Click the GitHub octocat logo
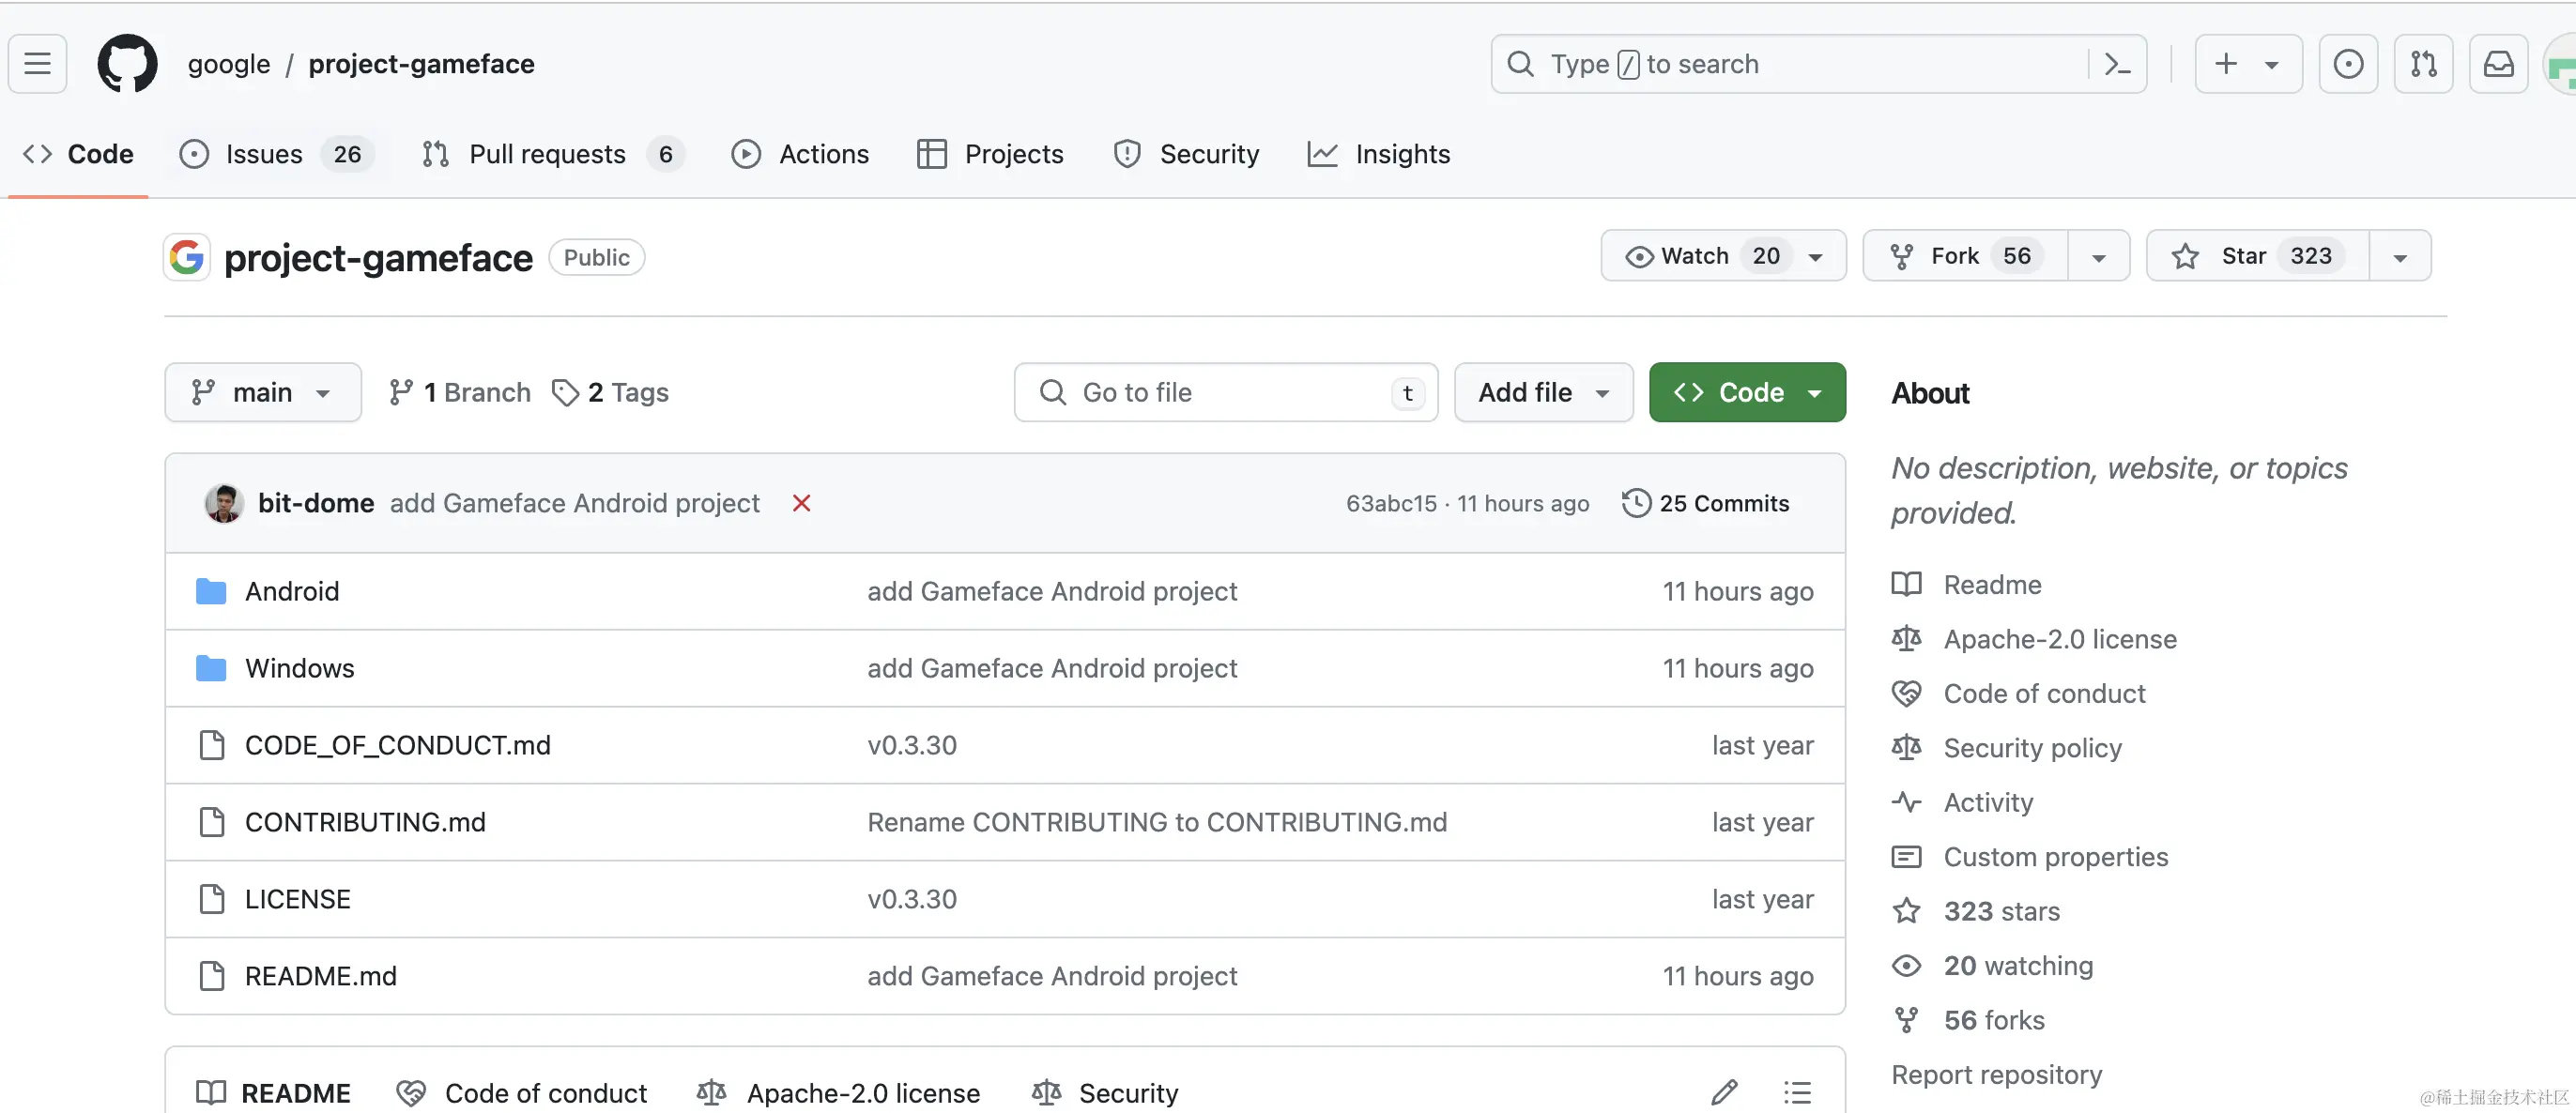Viewport: 2576px width, 1113px height. [127, 64]
